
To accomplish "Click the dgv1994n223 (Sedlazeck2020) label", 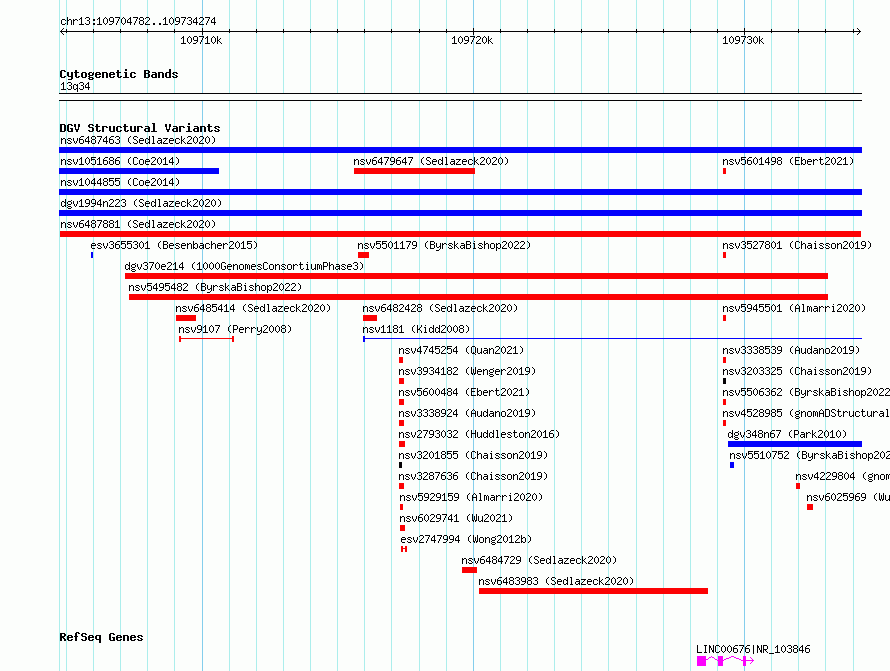I will 141,203.
